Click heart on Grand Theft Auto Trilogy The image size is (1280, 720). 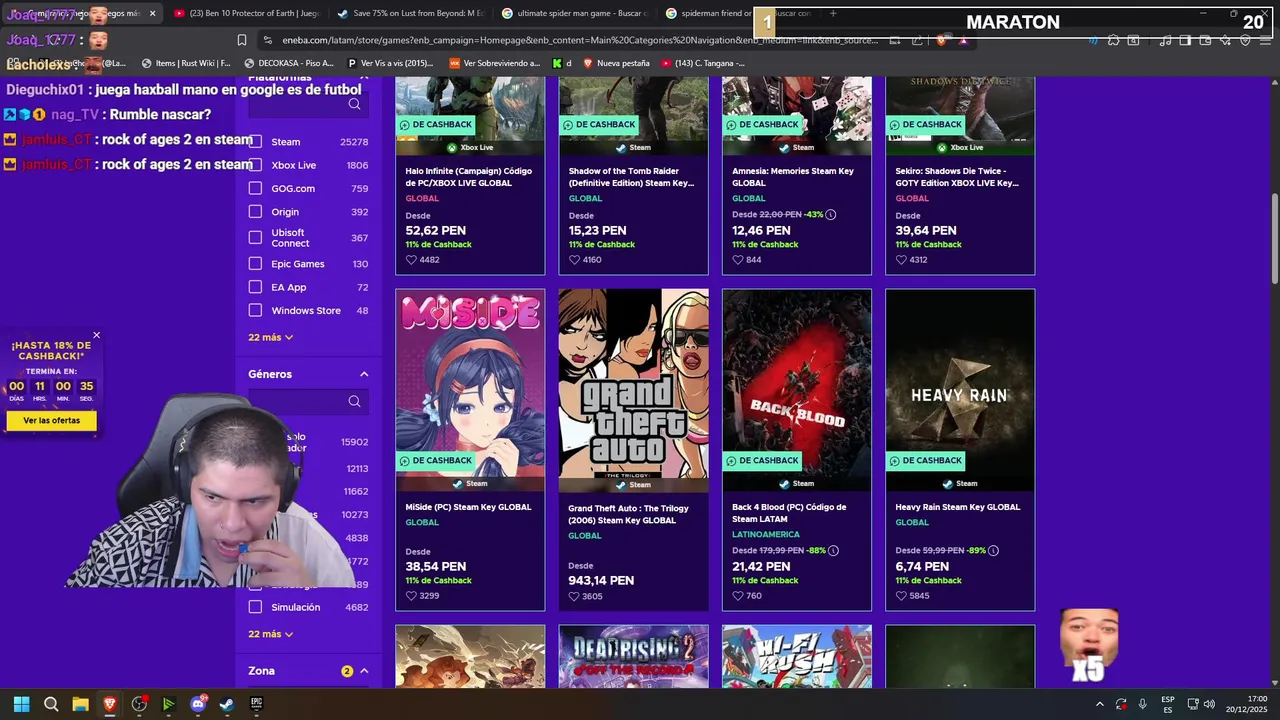[x=574, y=596]
